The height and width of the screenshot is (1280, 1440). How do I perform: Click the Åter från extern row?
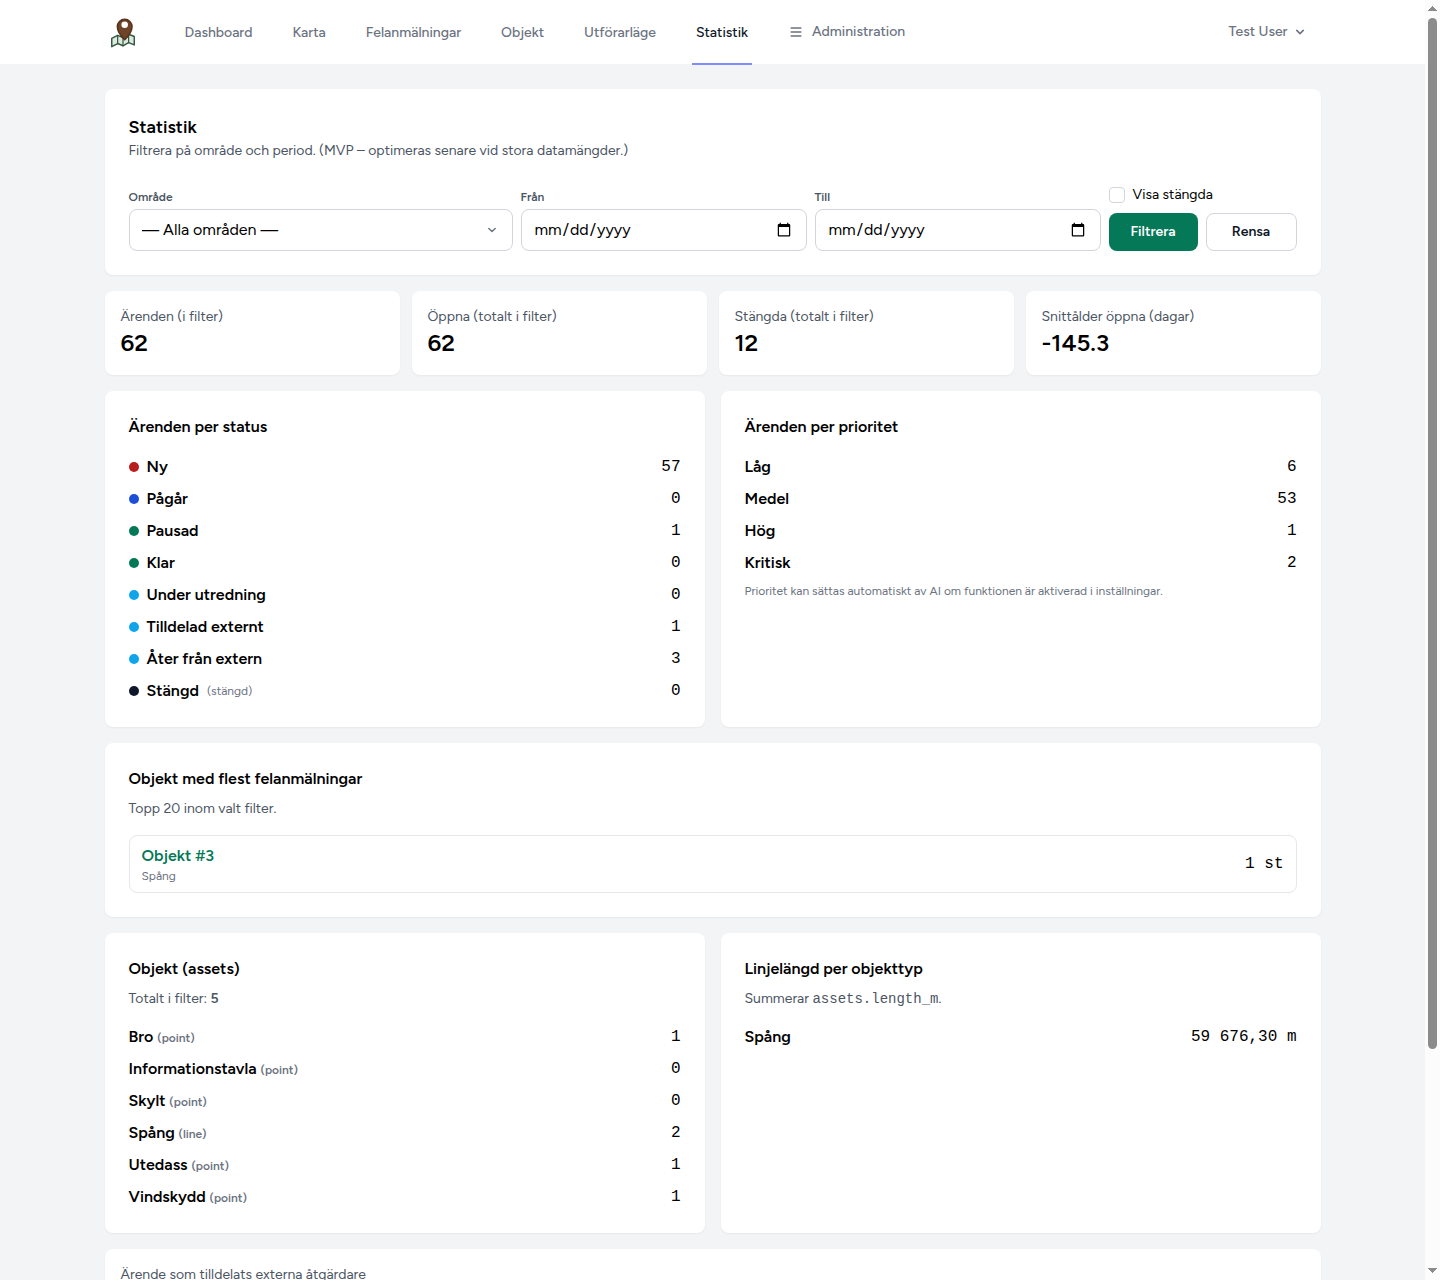tap(405, 659)
